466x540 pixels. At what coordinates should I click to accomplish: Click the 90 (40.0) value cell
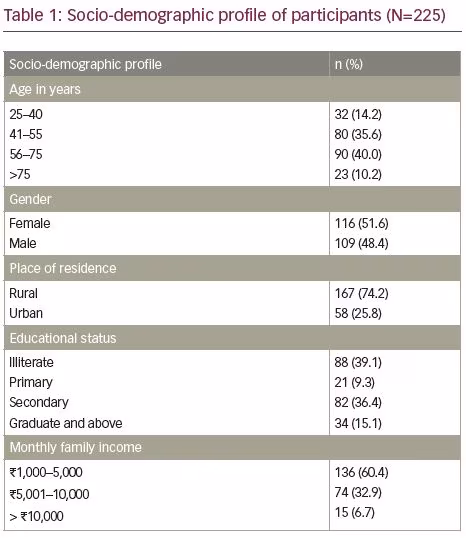(358, 154)
